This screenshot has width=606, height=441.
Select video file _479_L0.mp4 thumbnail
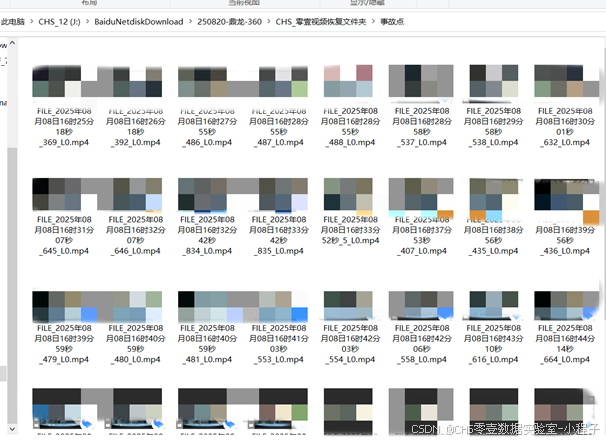[x=65, y=307]
